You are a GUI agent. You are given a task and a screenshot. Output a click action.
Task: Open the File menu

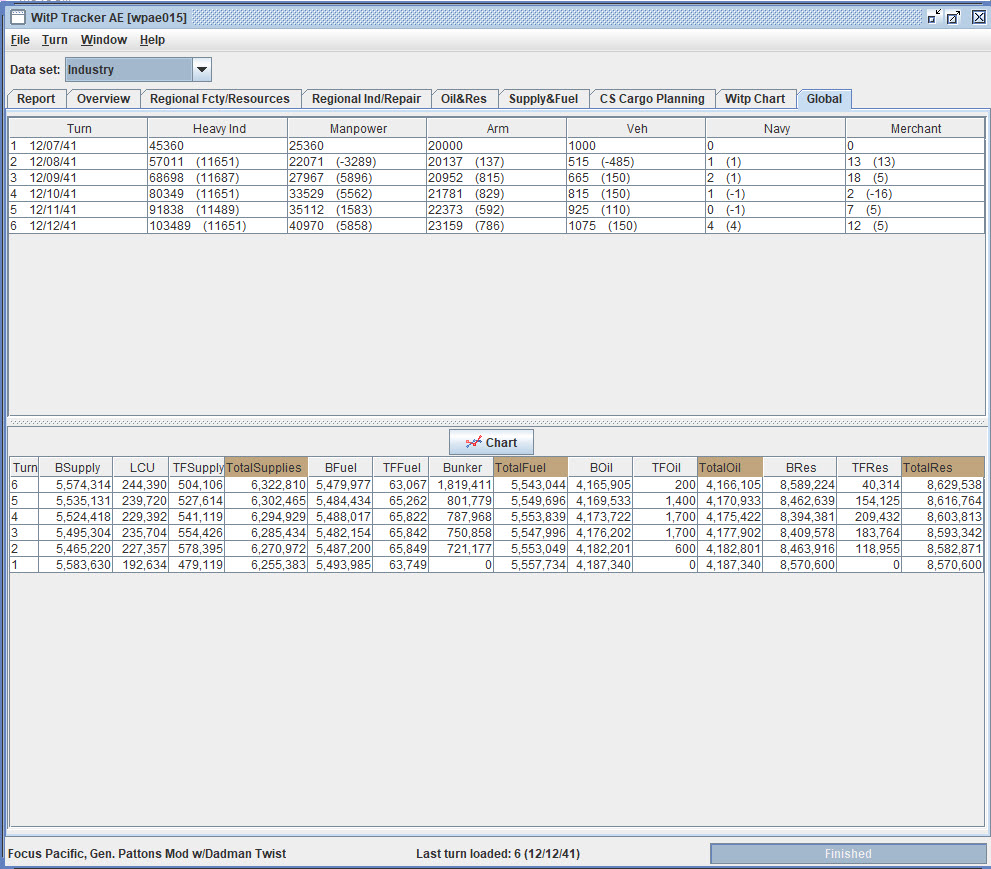point(20,40)
